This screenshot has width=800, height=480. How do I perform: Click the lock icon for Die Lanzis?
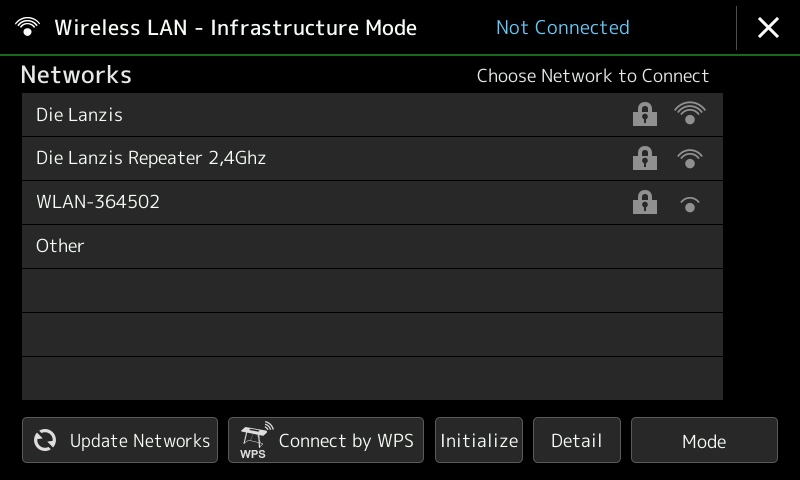[x=644, y=114]
